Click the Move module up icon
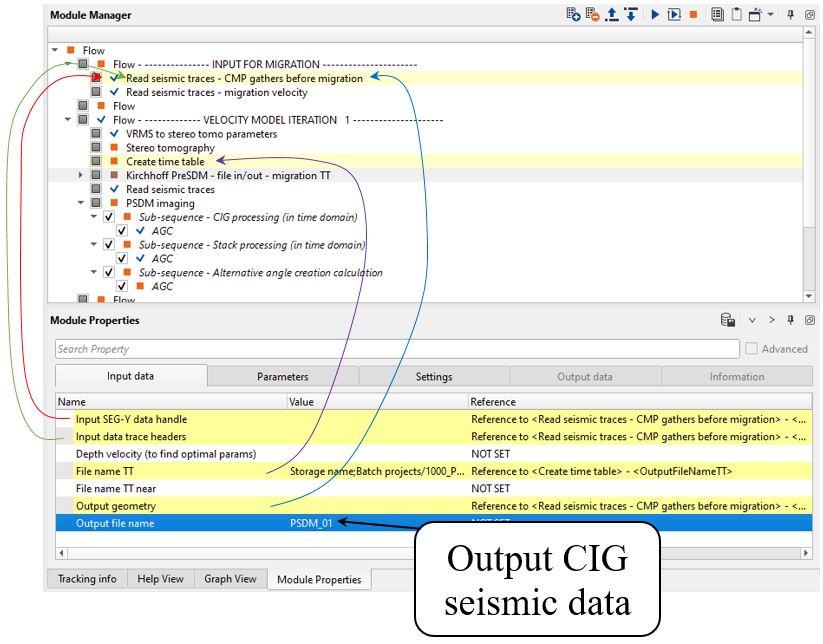The width and height of the screenshot is (823, 644). [612, 15]
